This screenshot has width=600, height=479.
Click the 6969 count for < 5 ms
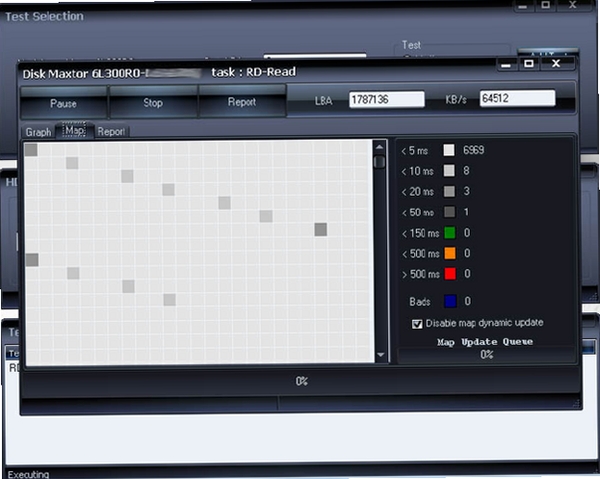tap(473, 150)
